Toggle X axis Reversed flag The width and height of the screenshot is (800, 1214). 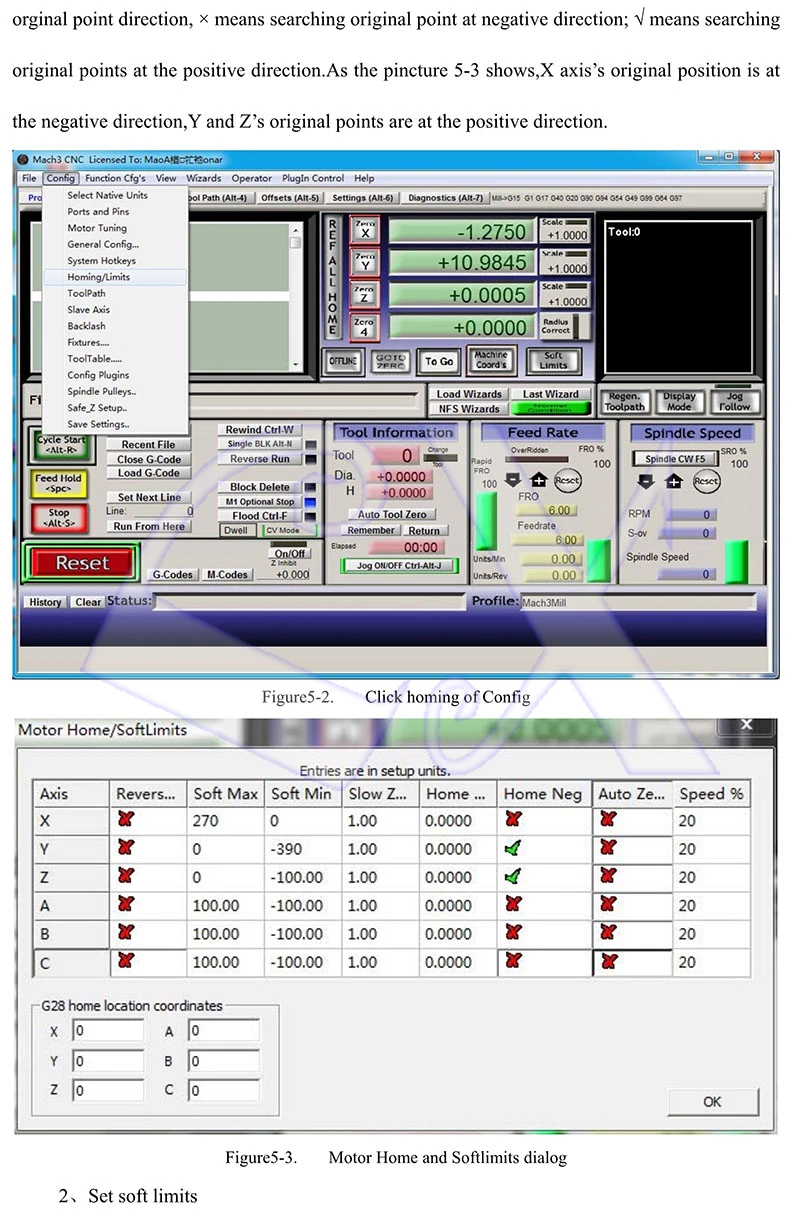124,820
